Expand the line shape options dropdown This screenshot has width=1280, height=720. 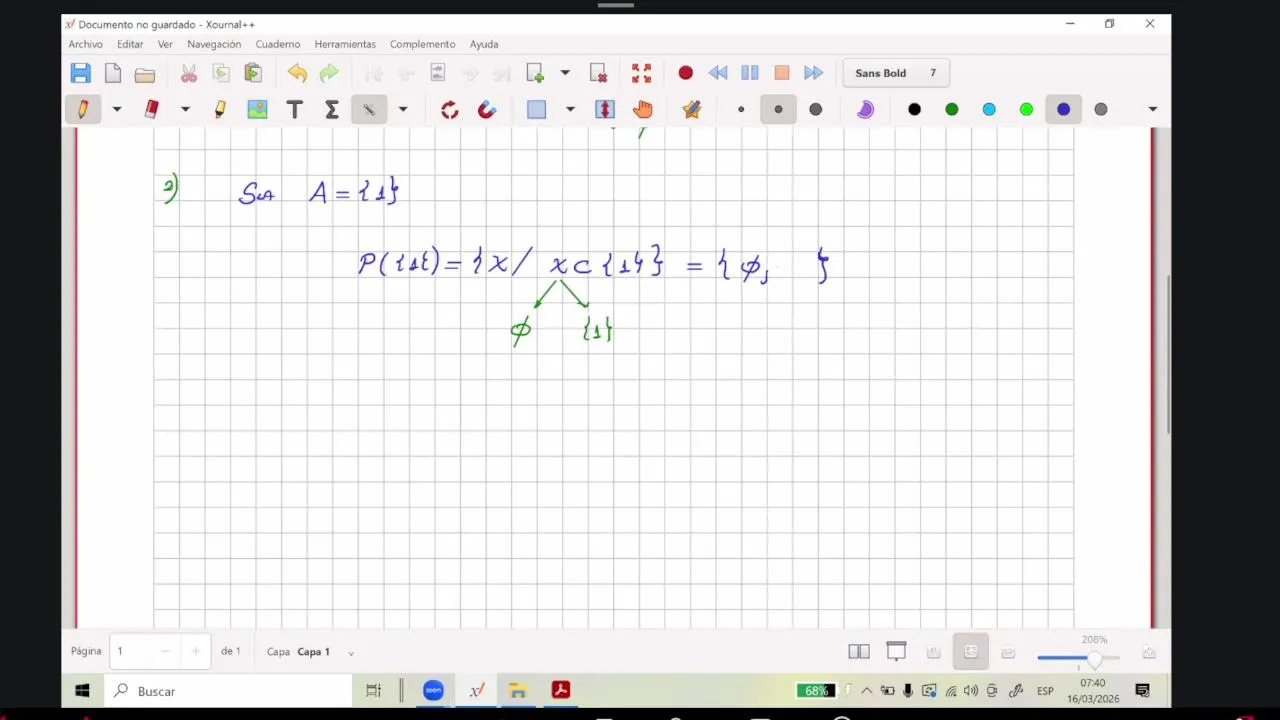point(403,109)
